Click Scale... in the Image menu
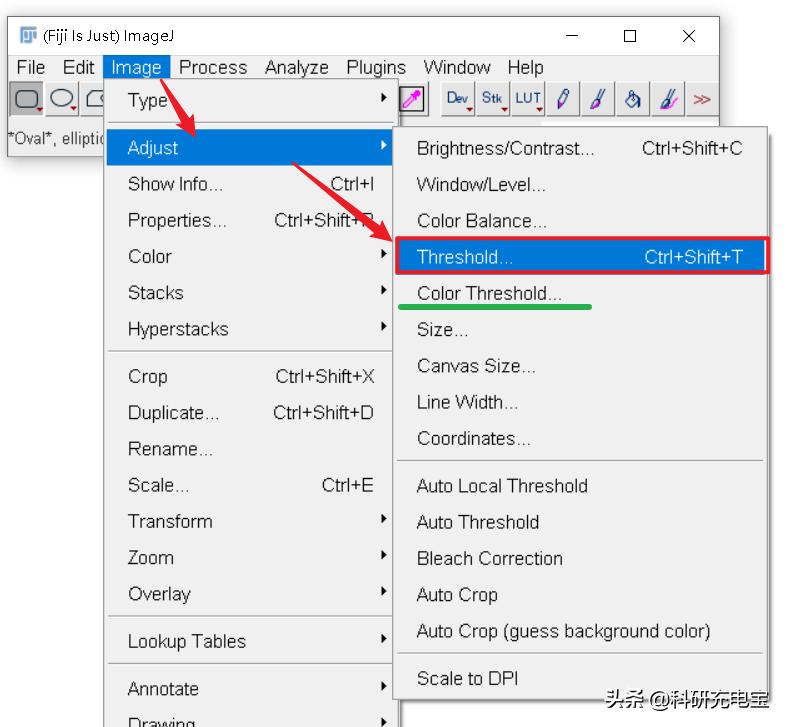The image size is (787, 727). pyautogui.click(x=250, y=485)
